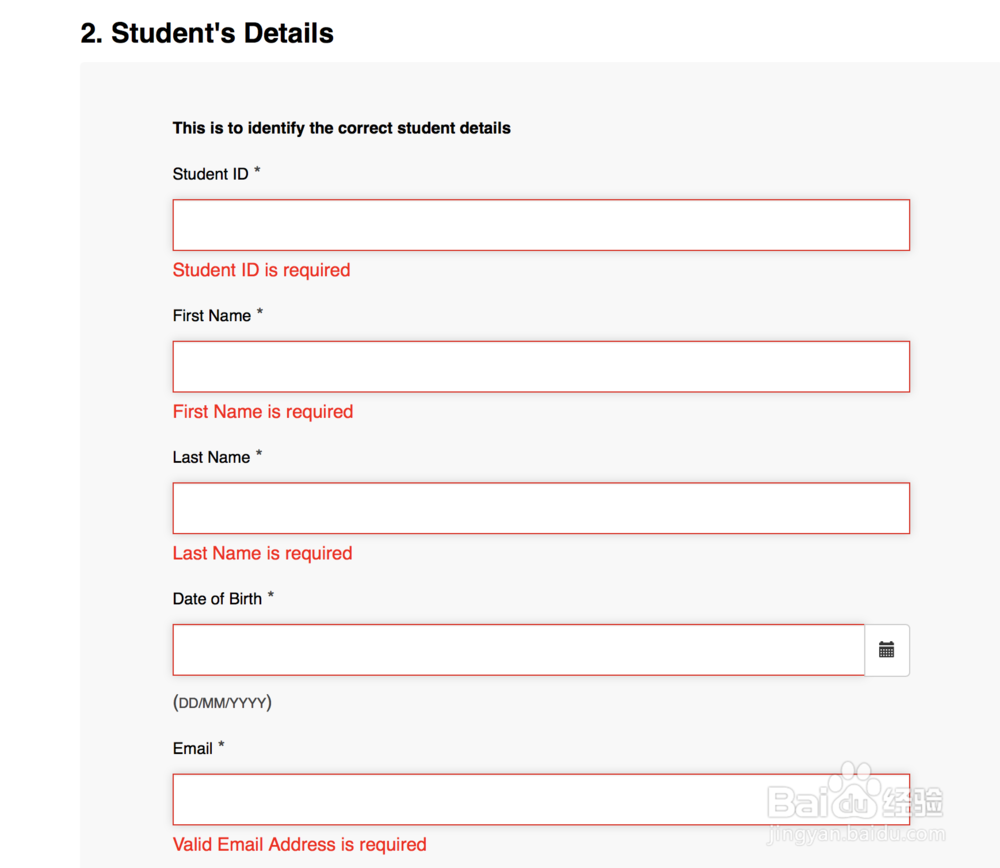Screen dimensions: 1000x868
Task: Click the "Student ID" field label
Action: pos(210,174)
